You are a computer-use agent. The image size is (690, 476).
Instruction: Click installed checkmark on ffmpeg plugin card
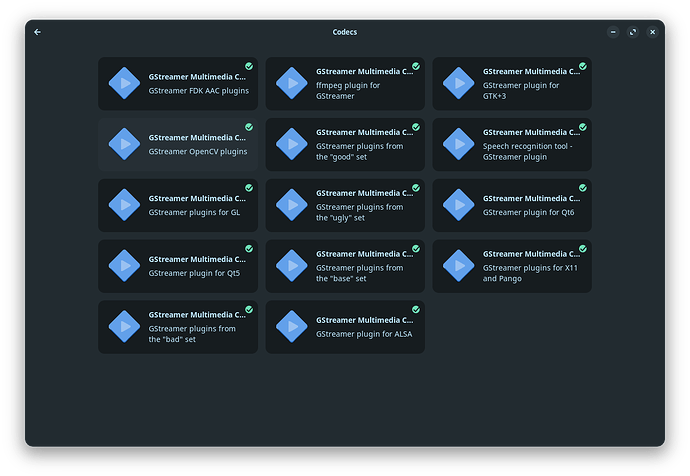click(416, 66)
